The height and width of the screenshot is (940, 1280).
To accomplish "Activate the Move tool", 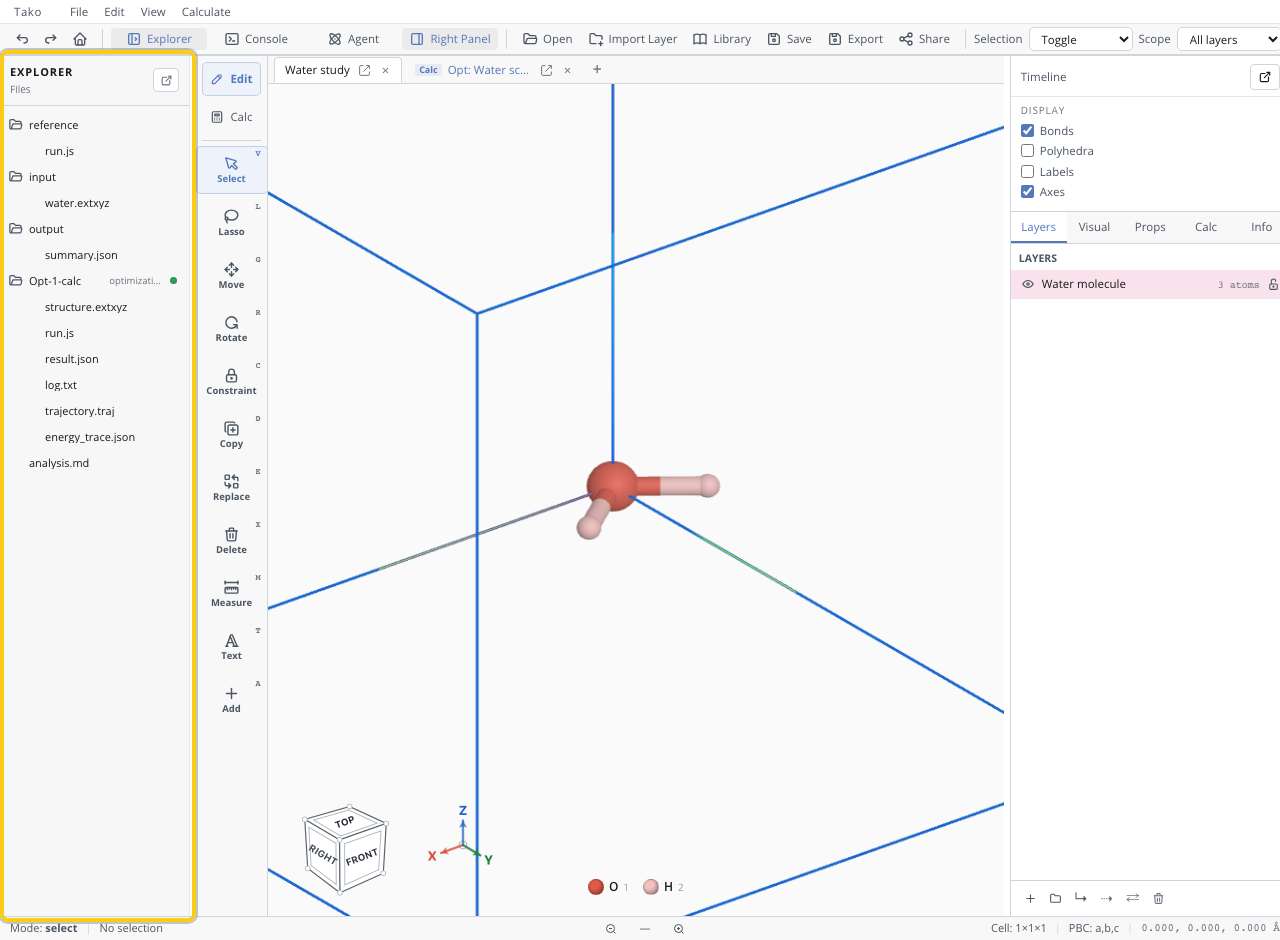I will [x=231, y=275].
